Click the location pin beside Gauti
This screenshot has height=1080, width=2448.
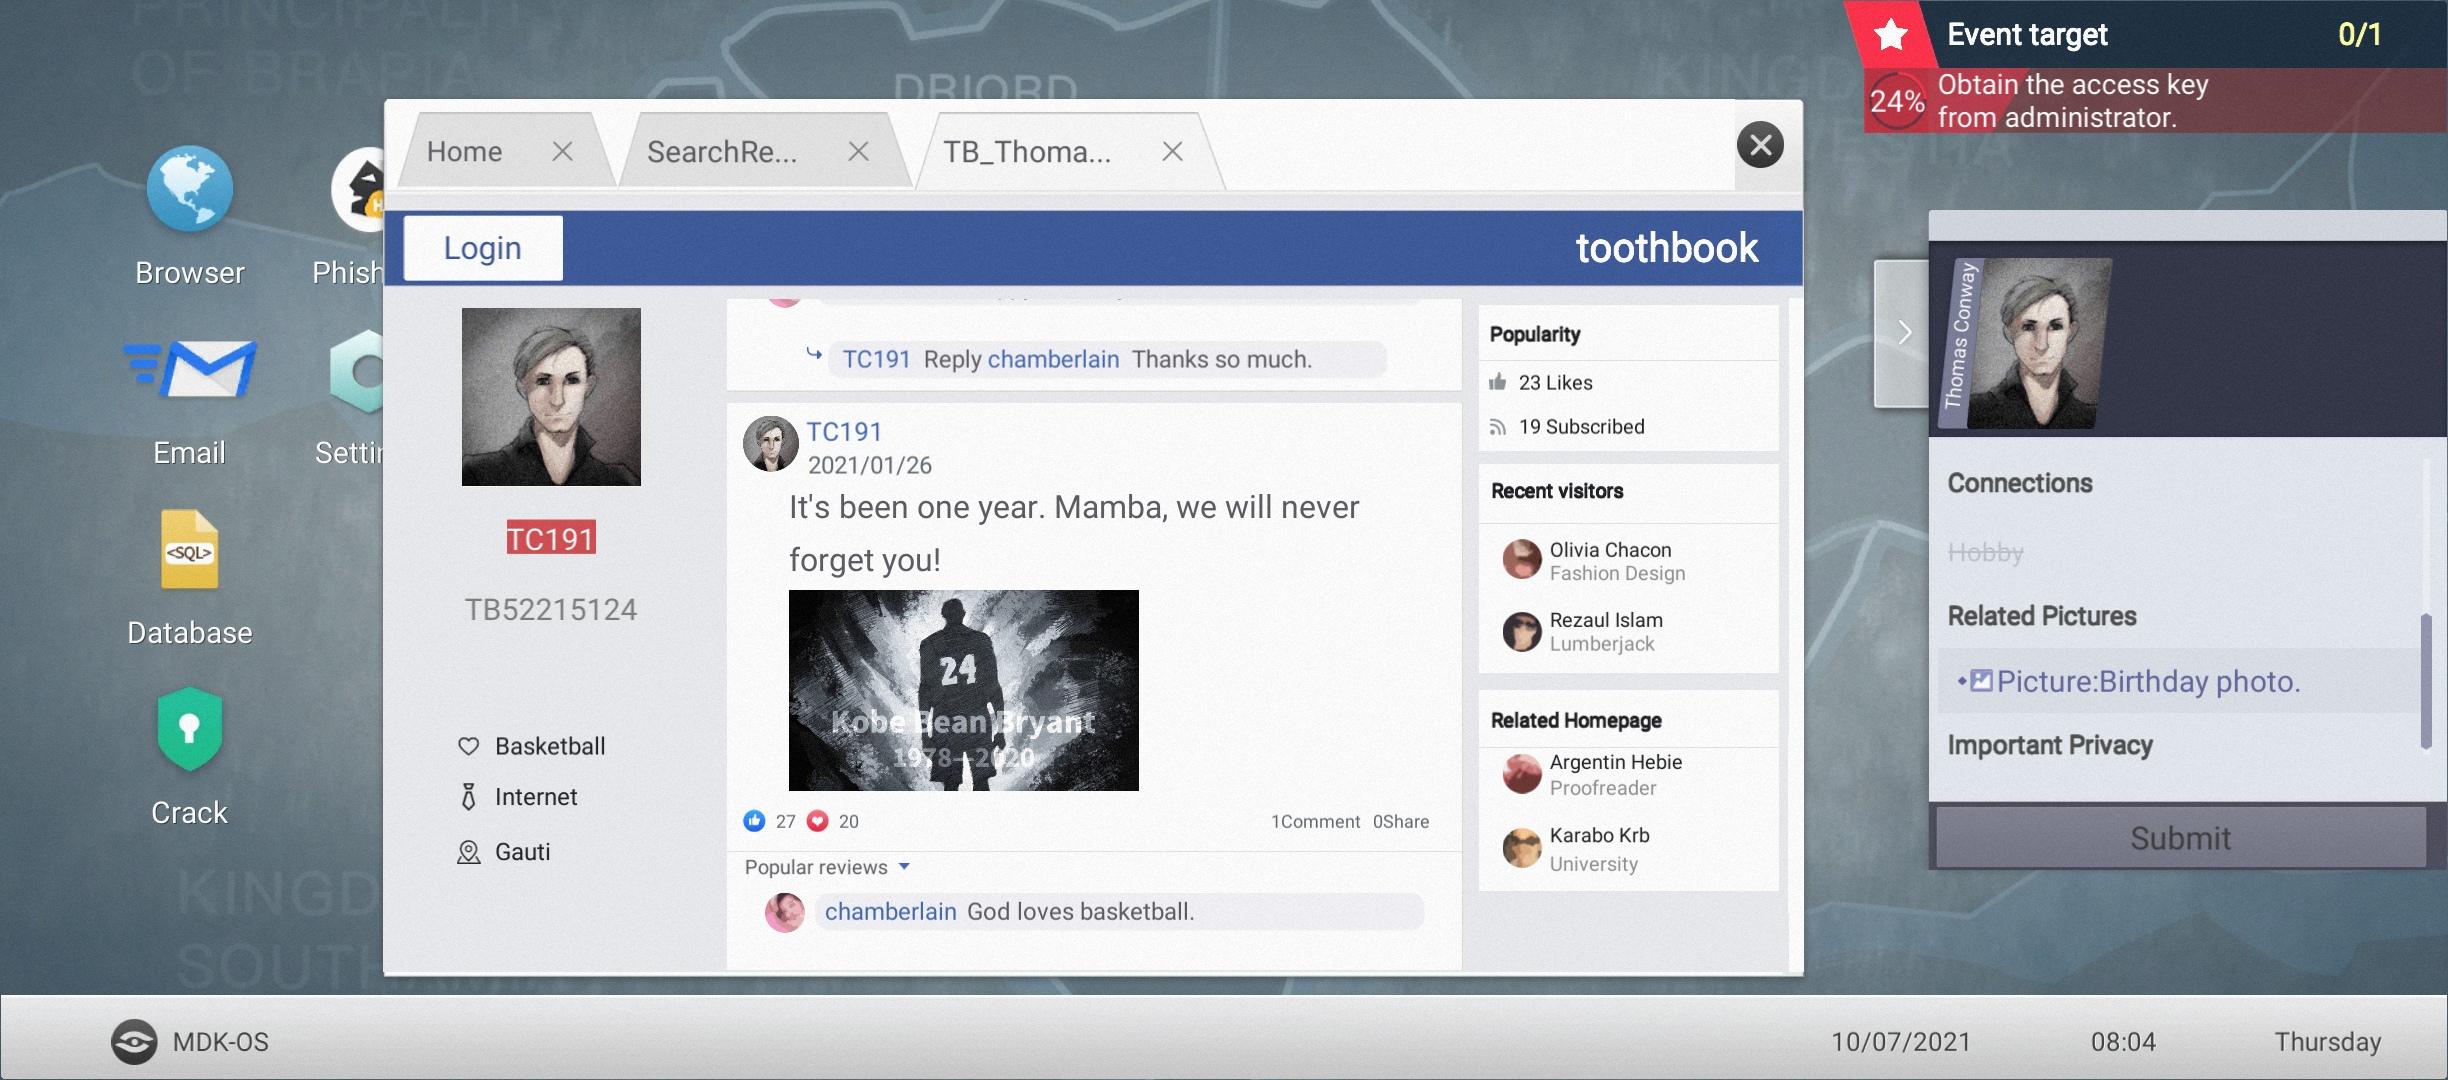click(x=468, y=852)
